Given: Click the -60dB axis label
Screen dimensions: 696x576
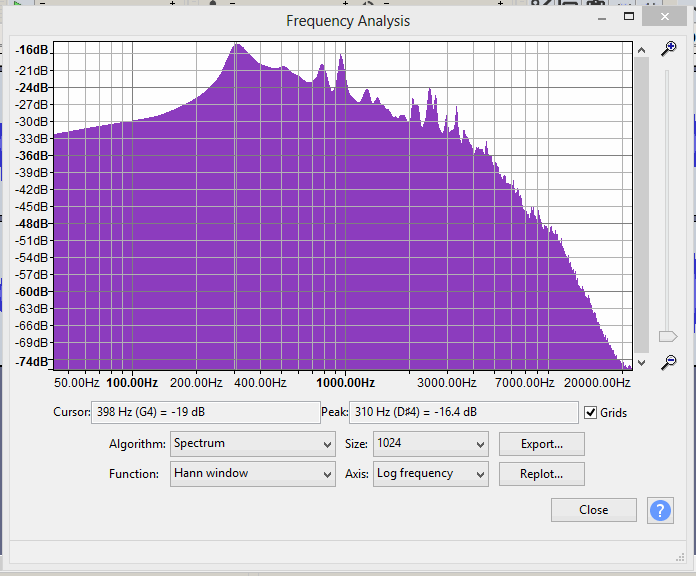Looking at the screenshot, I should (32, 292).
